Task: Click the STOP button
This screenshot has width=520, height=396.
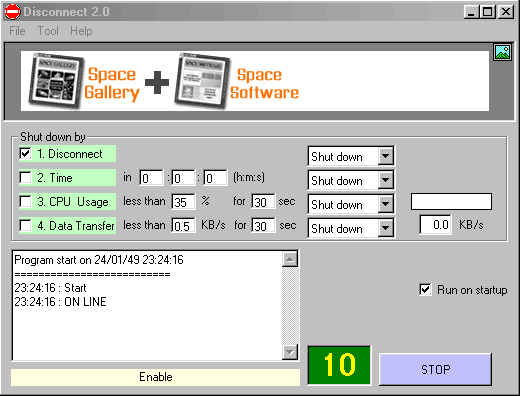Action: (435, 369)
